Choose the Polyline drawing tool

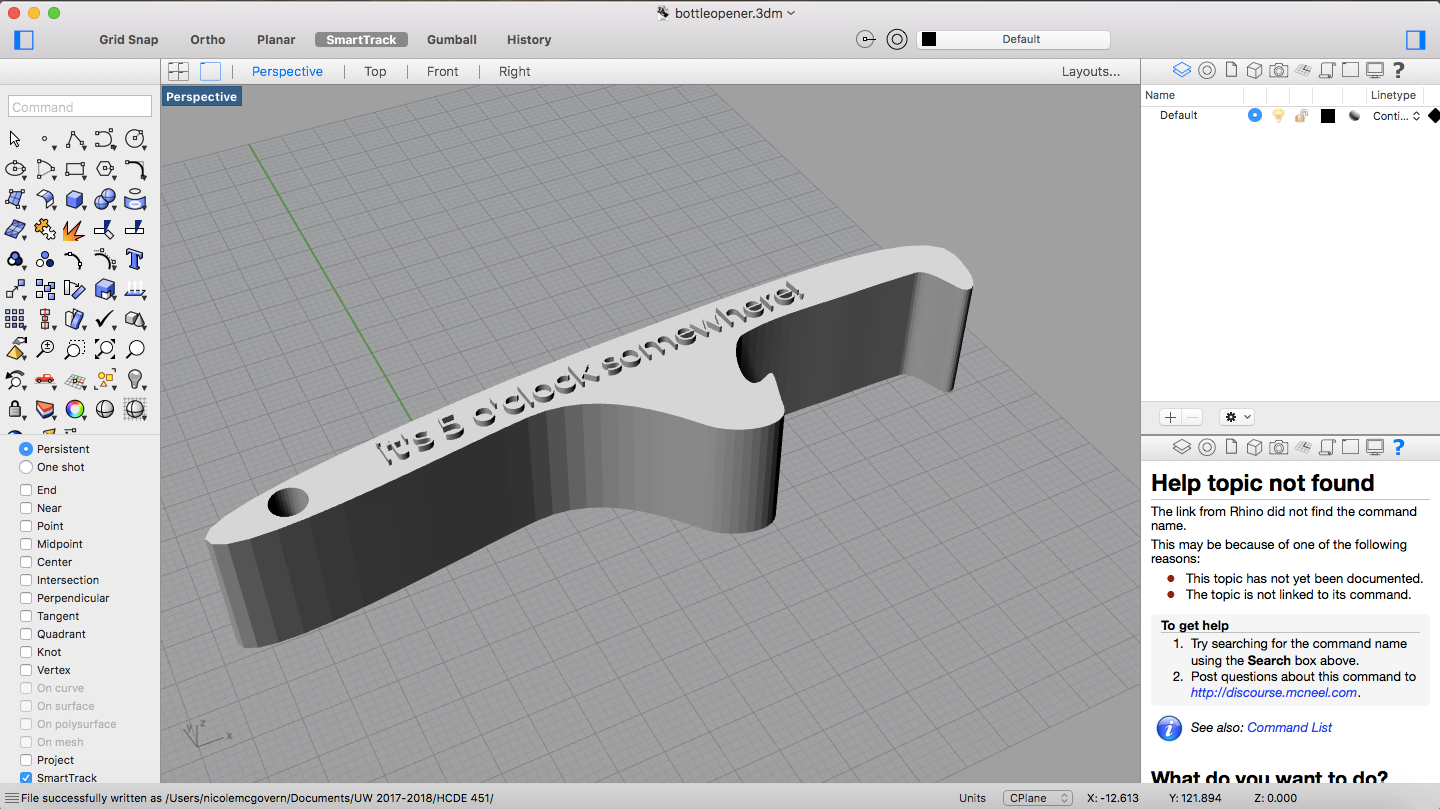75,139
